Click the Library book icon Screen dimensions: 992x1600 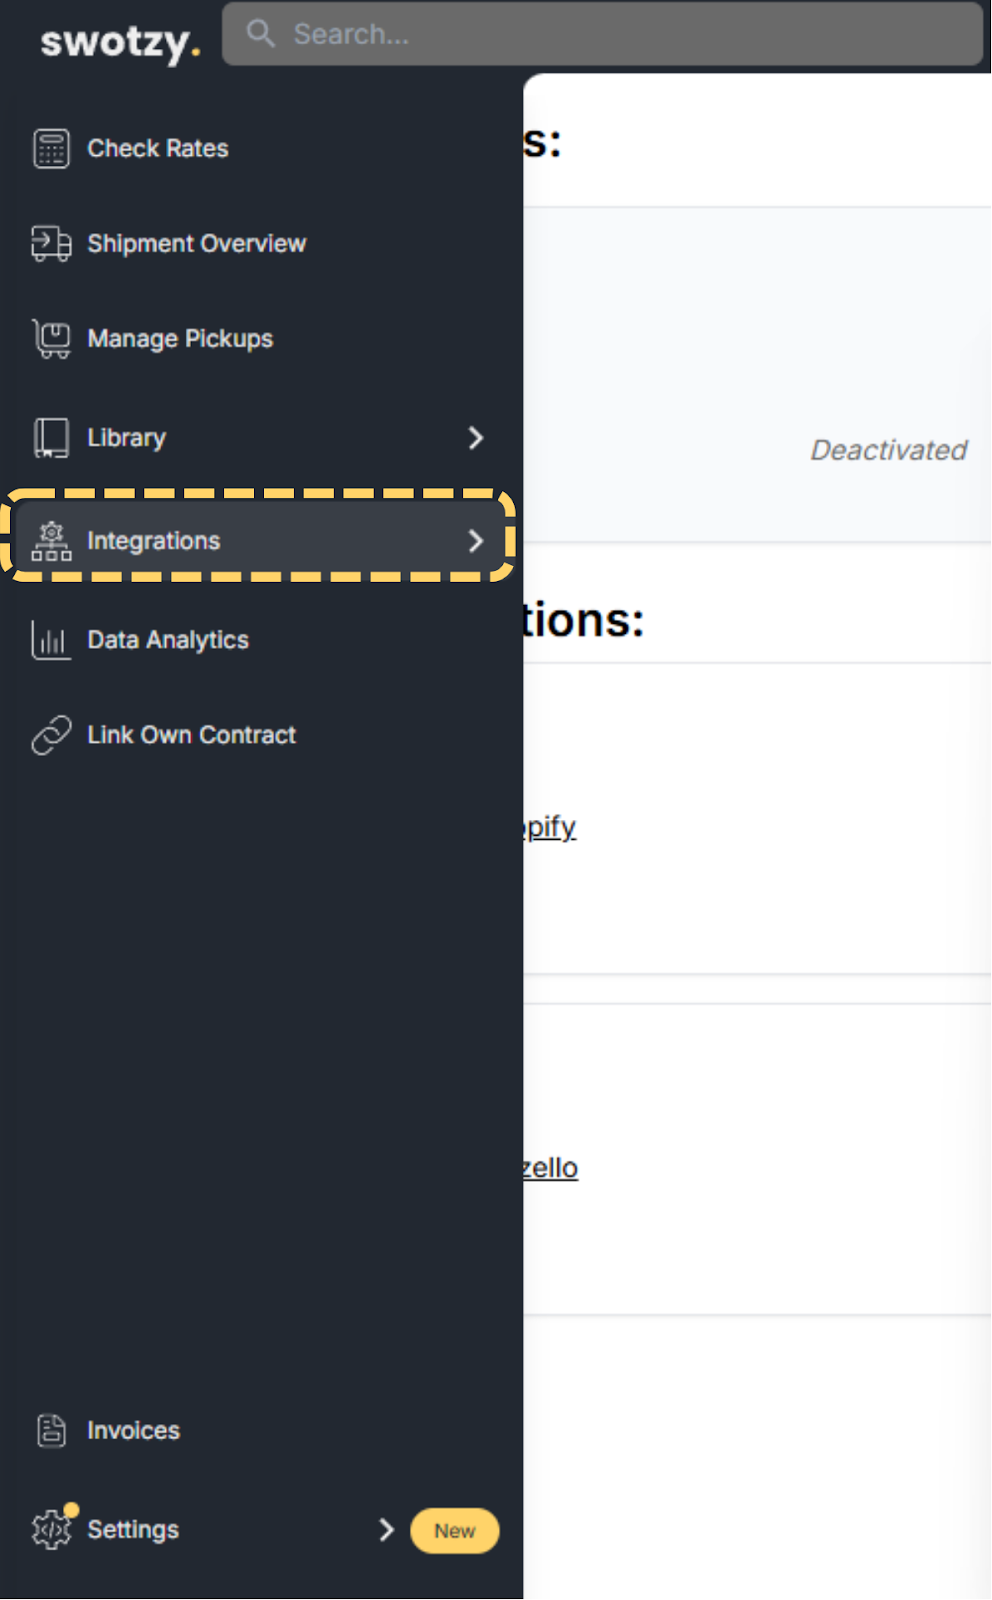coord(51,438)
